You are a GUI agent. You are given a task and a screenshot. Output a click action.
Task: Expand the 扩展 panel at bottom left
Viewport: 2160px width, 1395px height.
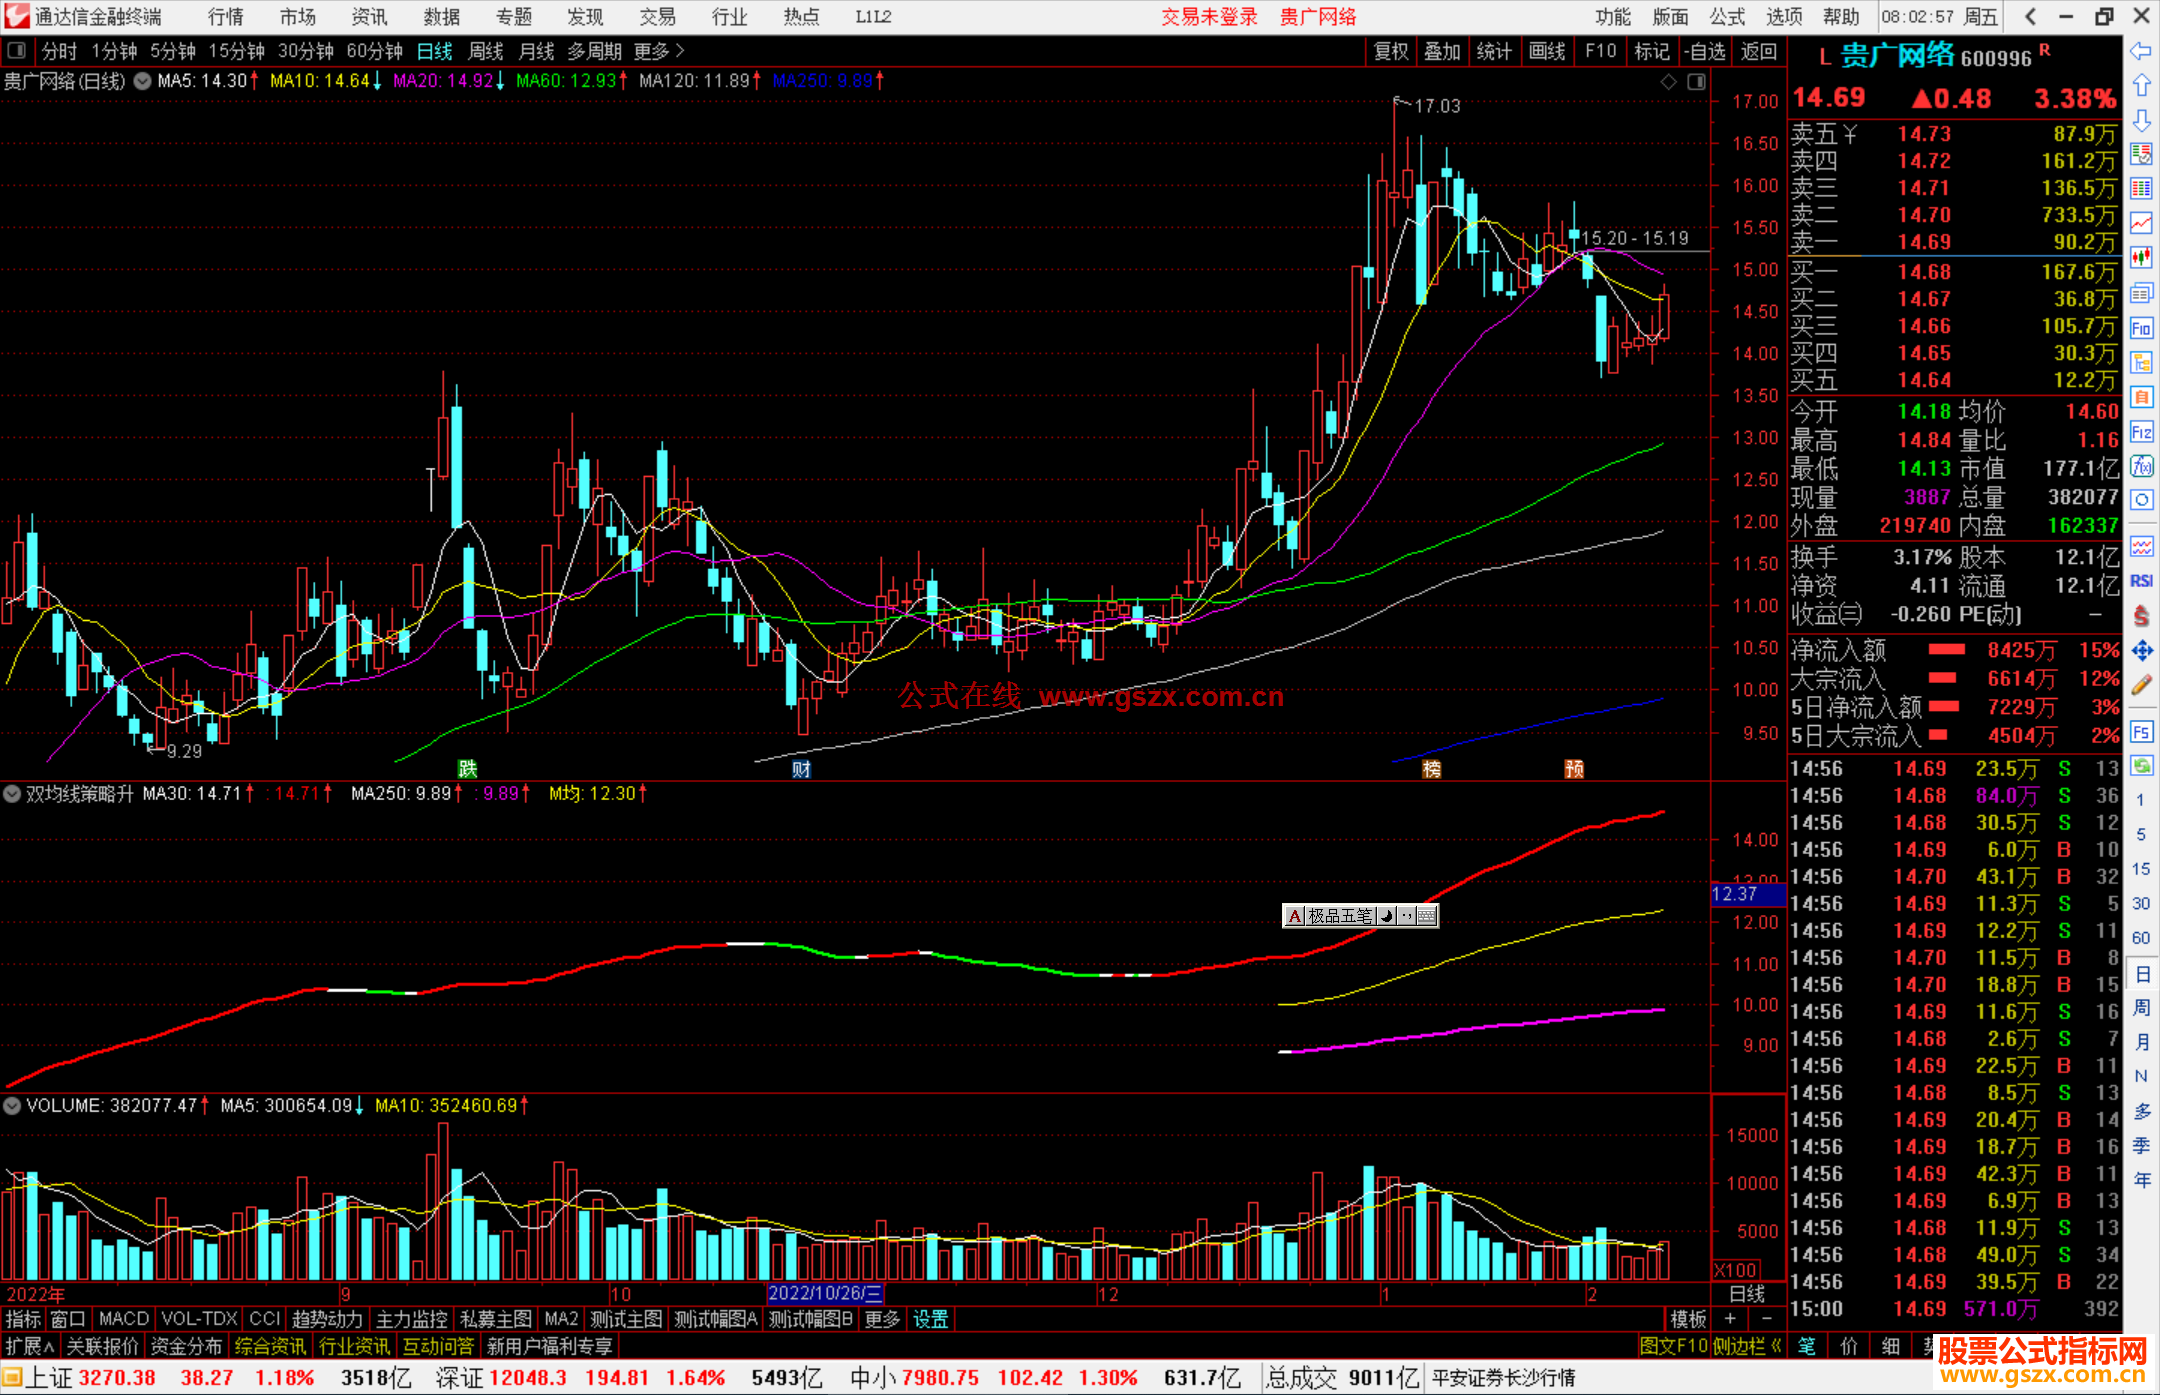[x=29, y=1346]
